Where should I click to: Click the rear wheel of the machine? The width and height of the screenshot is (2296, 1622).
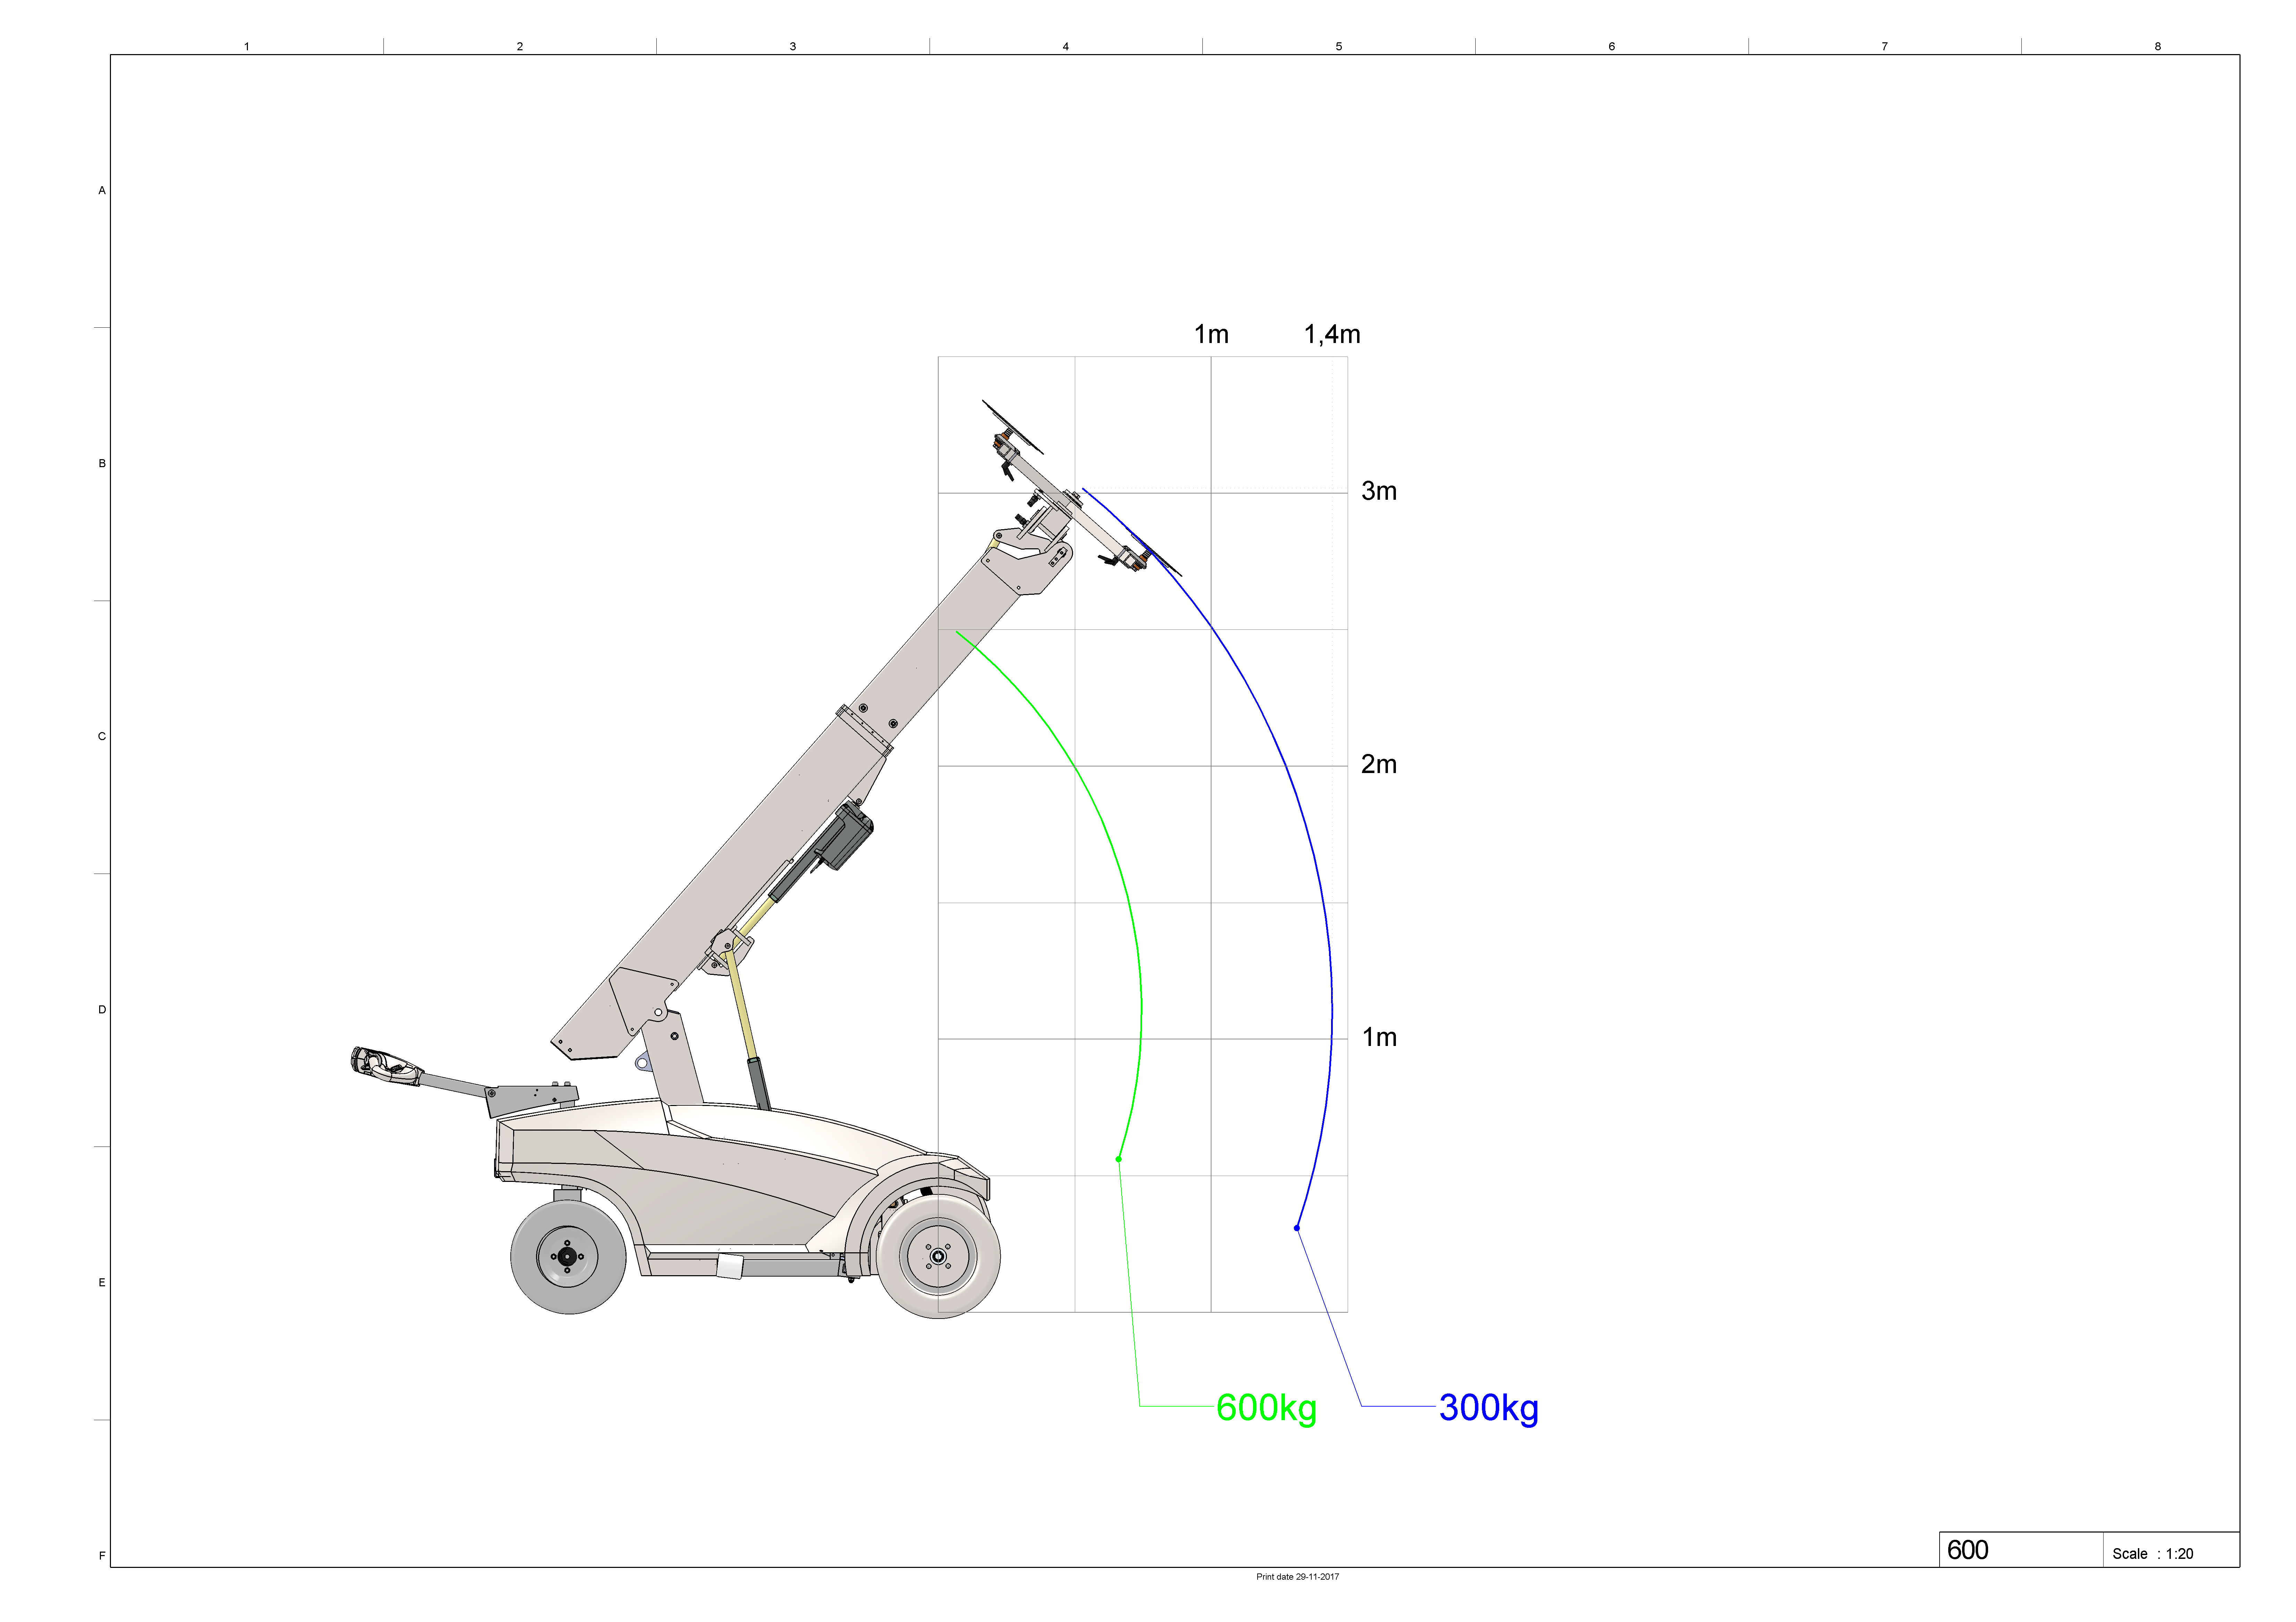568,1257
